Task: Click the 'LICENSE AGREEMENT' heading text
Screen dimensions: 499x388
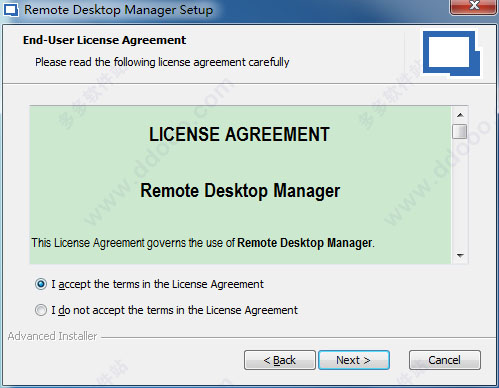Action: pos(239,135)
